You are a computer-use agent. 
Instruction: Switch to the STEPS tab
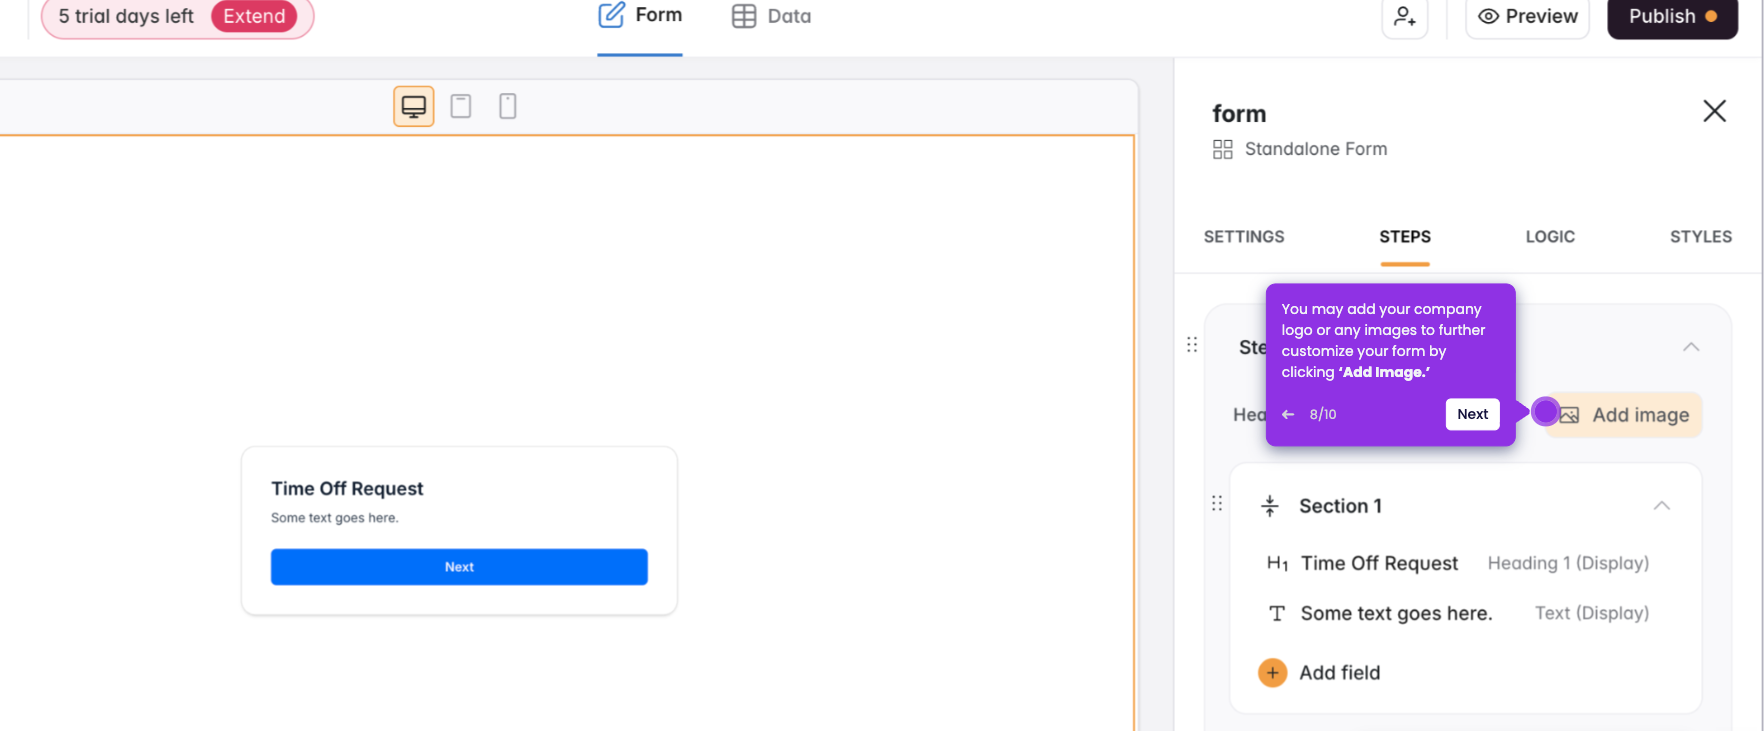click(1405, 237)
